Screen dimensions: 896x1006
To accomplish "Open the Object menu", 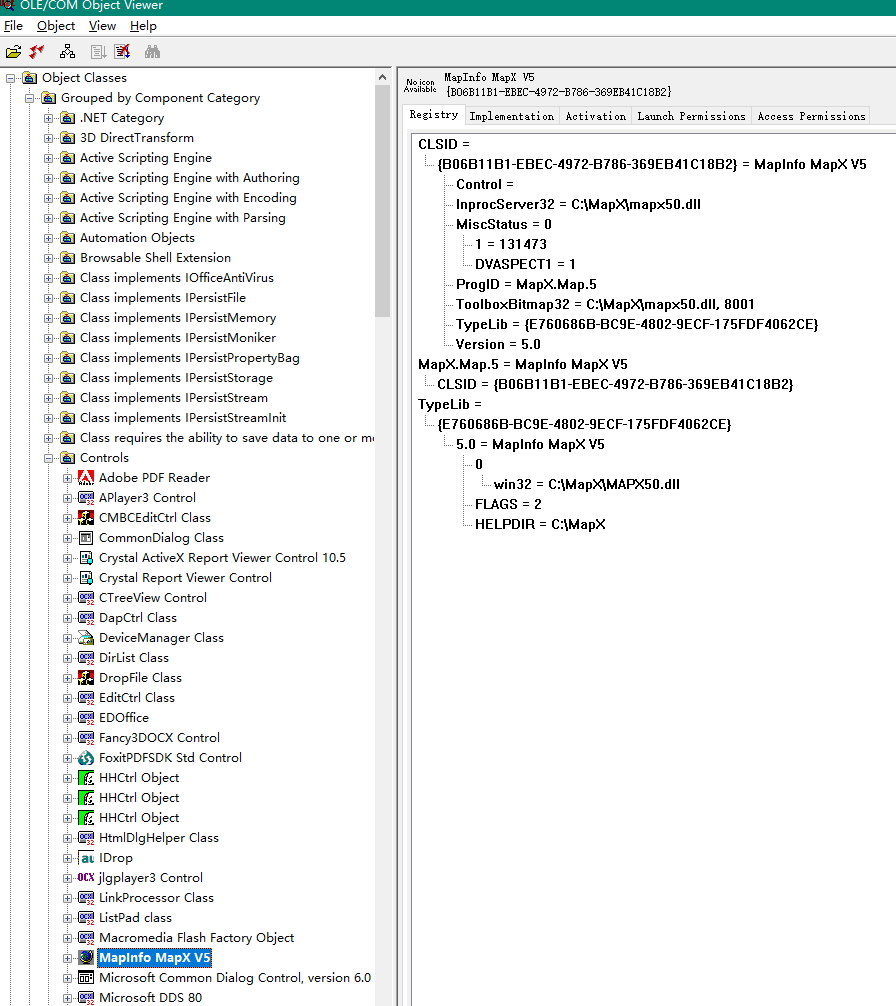I will [56, 26].
